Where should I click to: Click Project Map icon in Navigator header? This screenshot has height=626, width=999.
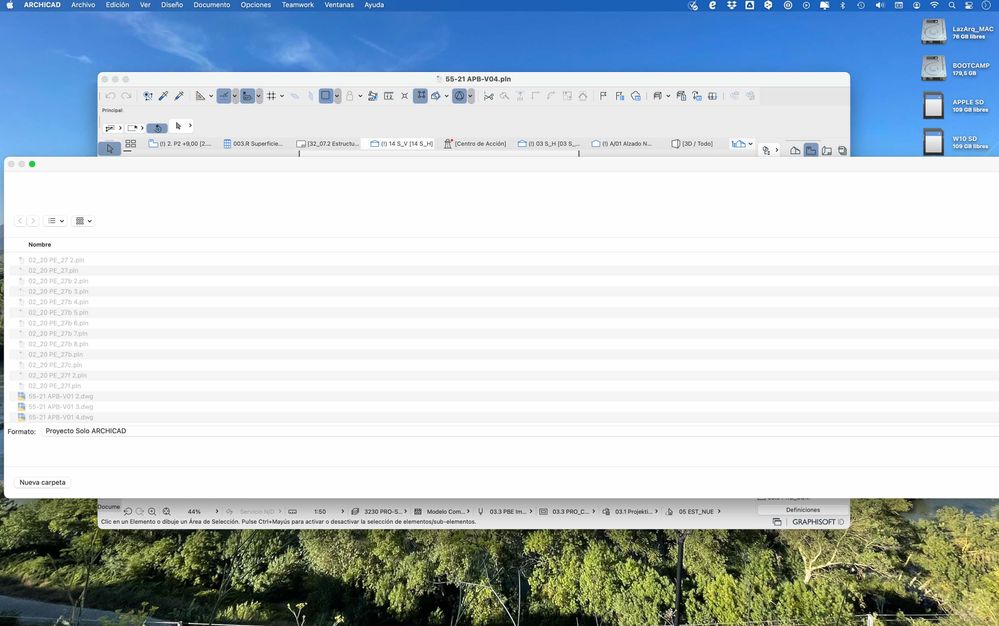(x=795, y=151)
